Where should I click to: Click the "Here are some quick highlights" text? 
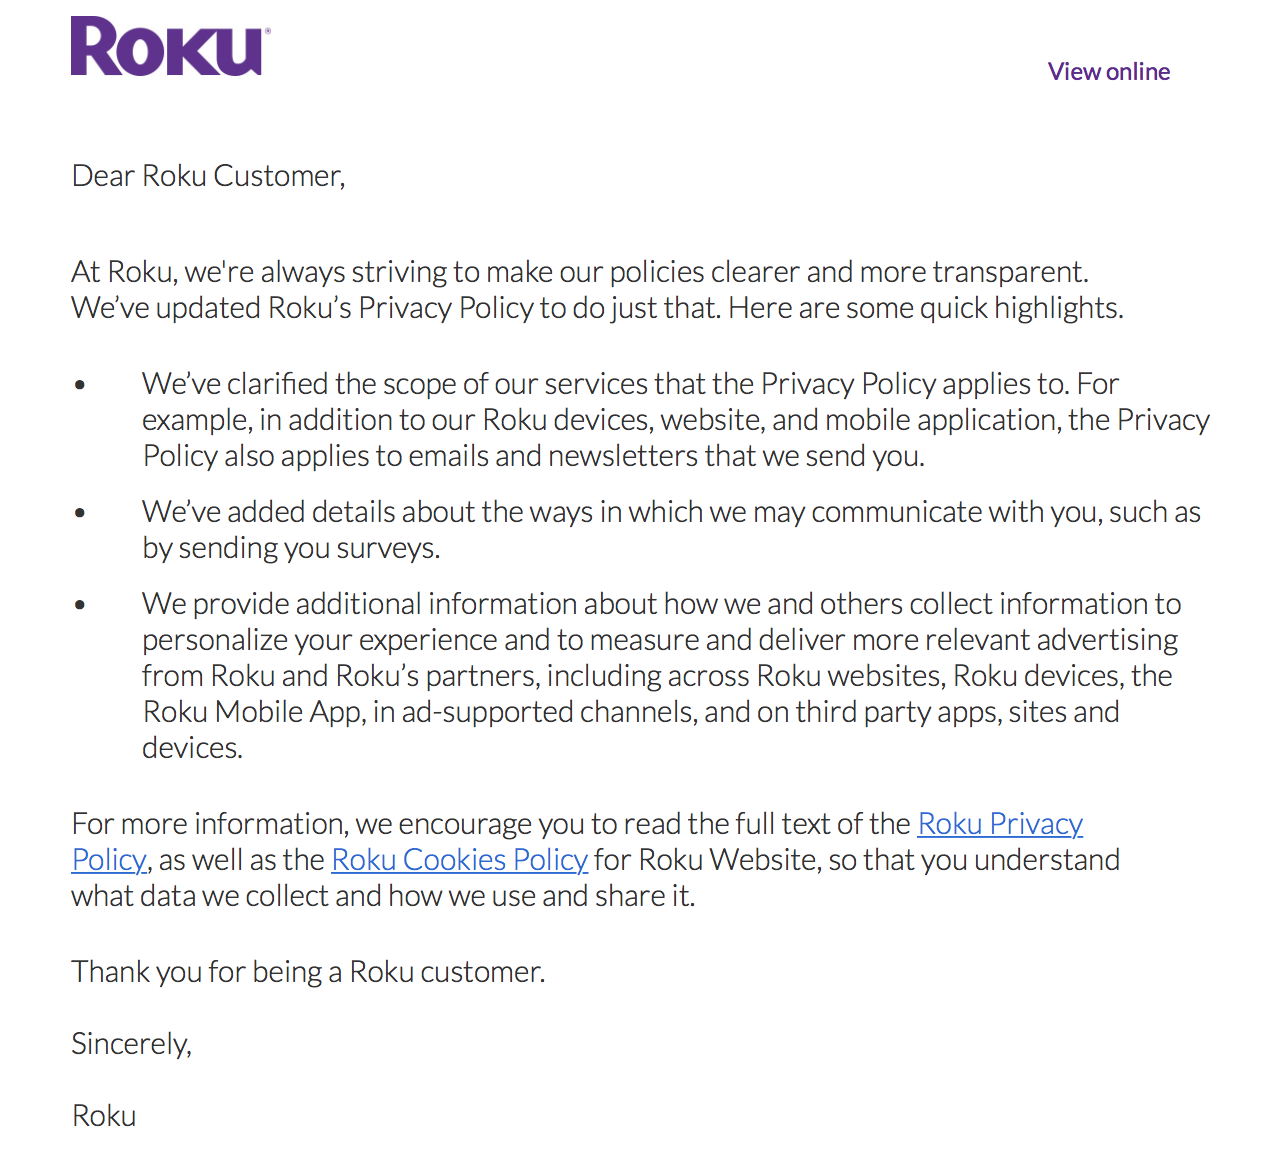tap(925, 308)
